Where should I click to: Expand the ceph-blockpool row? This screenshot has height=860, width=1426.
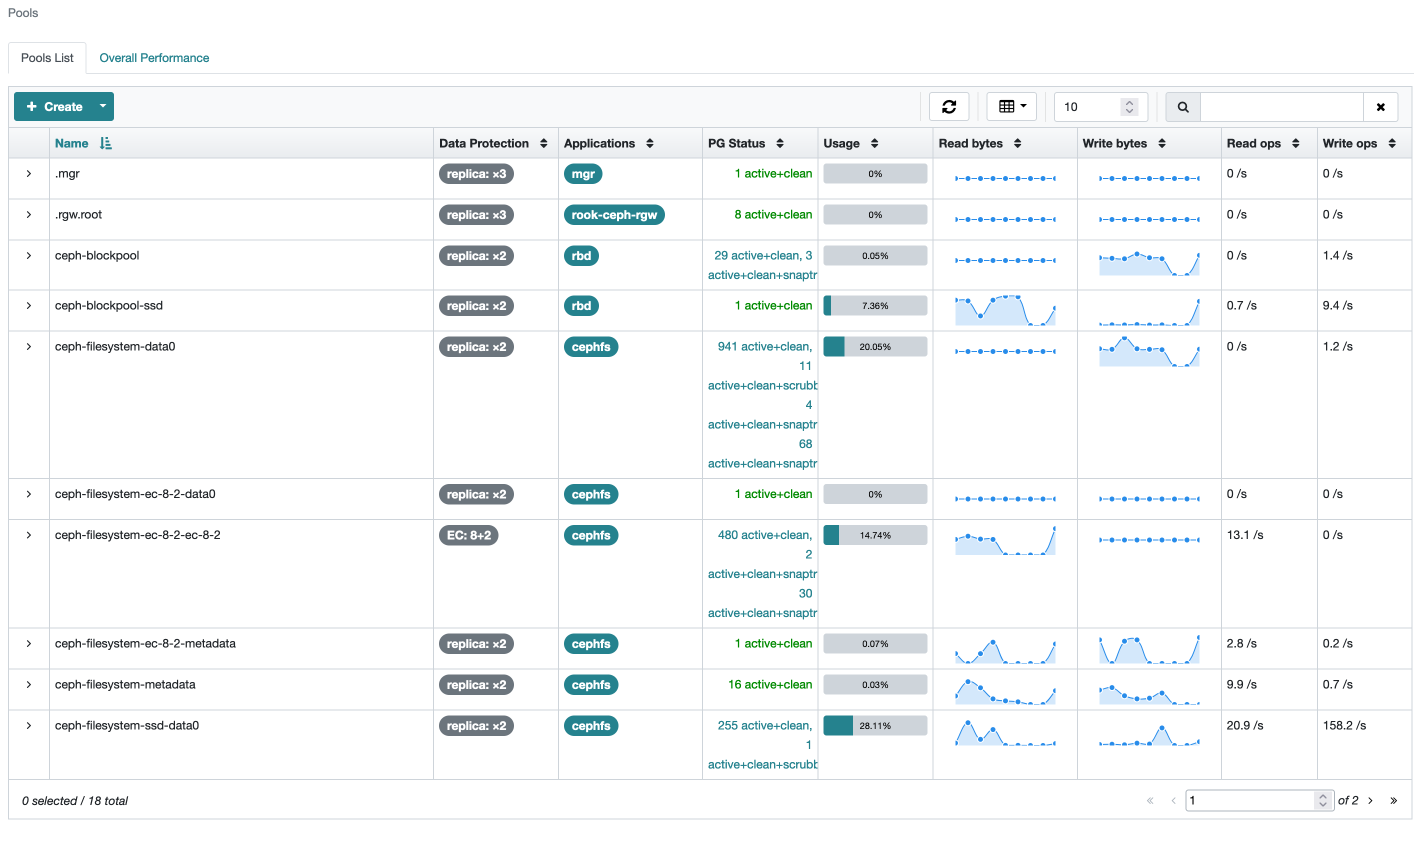29,256
